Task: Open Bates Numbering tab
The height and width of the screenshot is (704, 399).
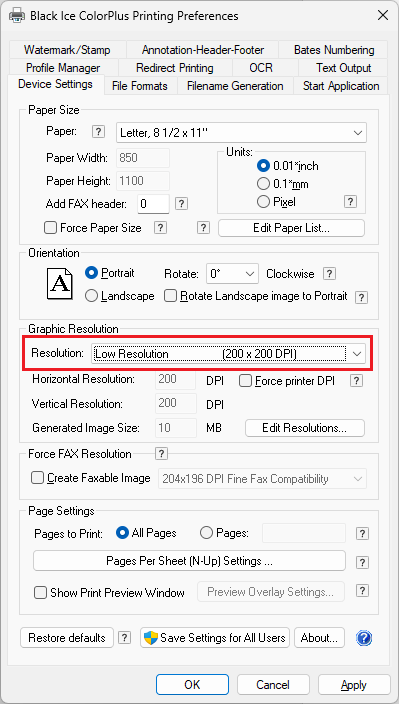Action: [333, 49]
